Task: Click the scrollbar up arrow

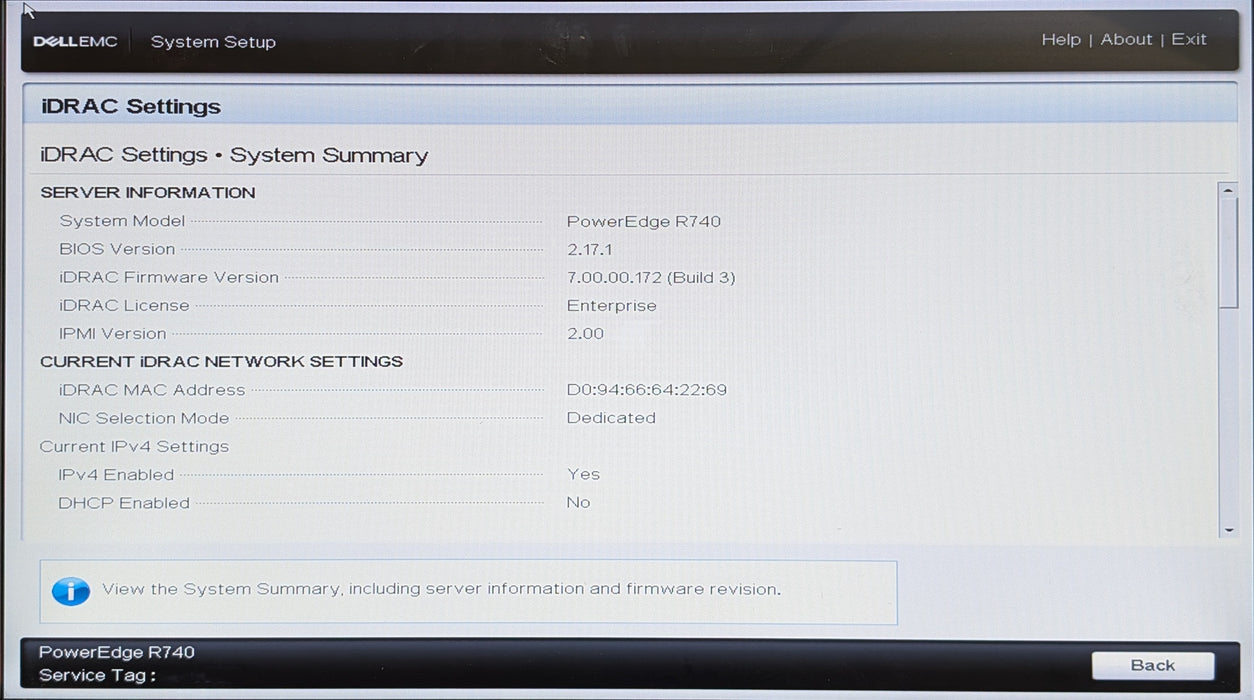Action: 1228,190
